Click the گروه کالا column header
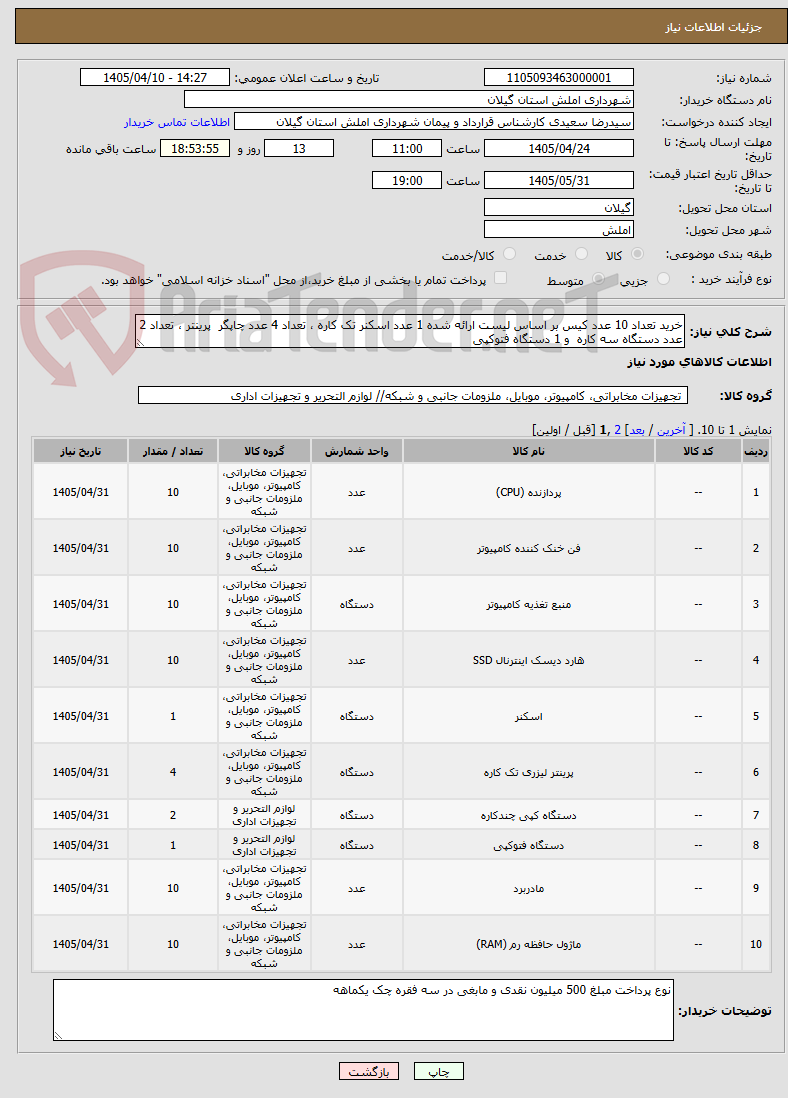 (264, 452)
